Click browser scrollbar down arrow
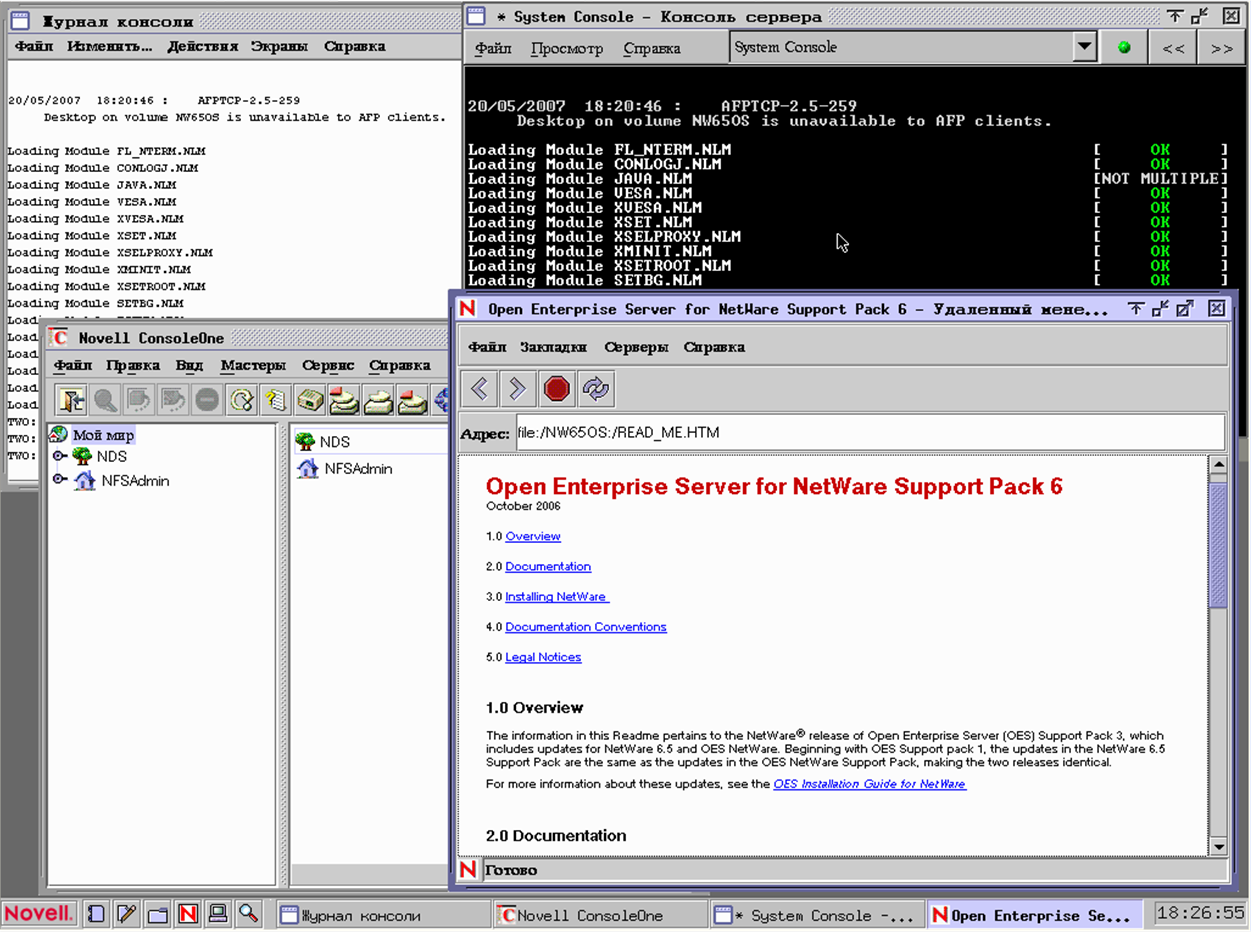 (x=1218, y=846)
